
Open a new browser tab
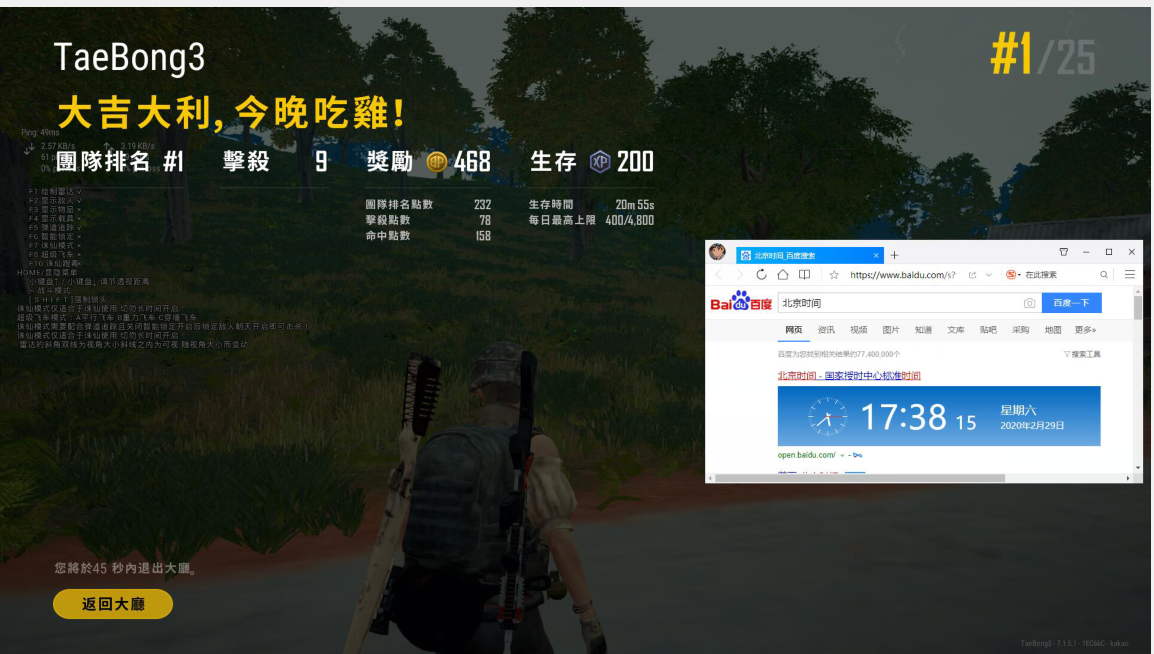click(x=894, y=255)
